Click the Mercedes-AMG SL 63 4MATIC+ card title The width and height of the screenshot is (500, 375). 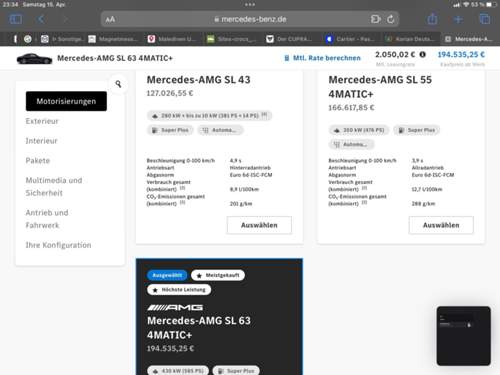[199, 328]
